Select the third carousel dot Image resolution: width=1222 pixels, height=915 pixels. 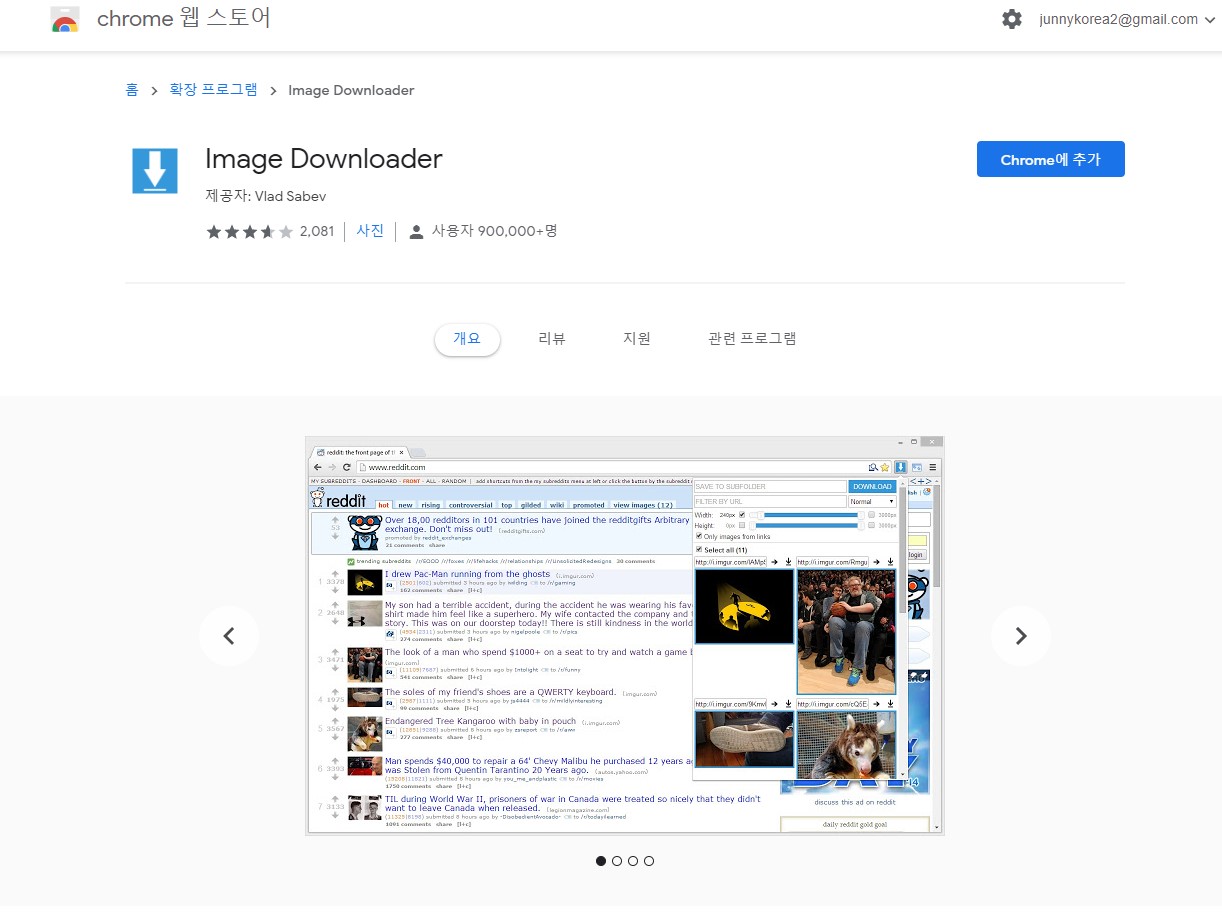(x=633, y=861)
